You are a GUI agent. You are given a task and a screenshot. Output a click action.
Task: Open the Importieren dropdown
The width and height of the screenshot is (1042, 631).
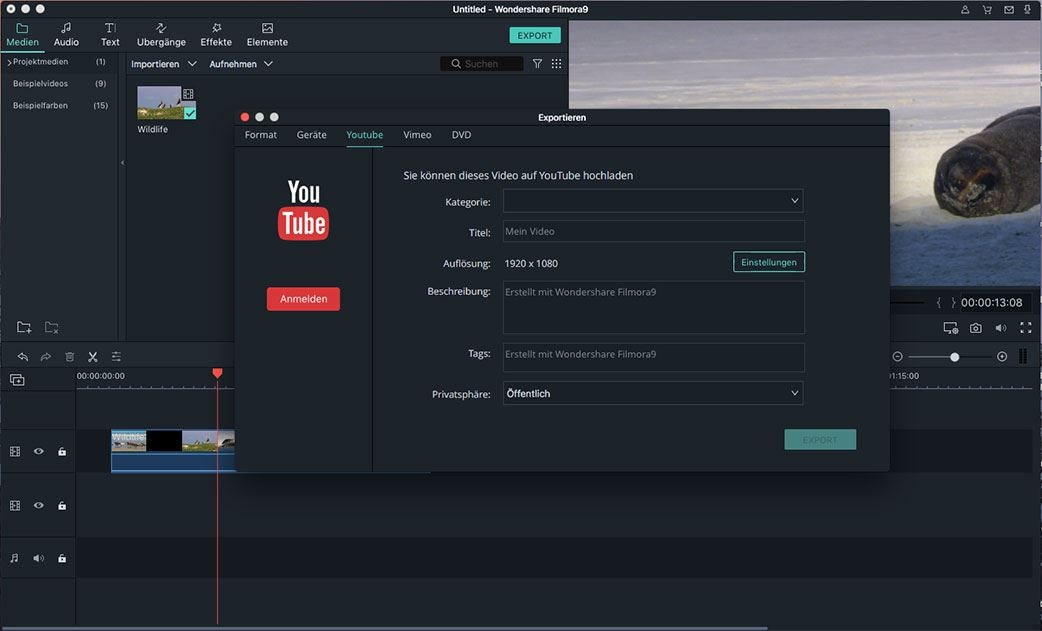163,64
